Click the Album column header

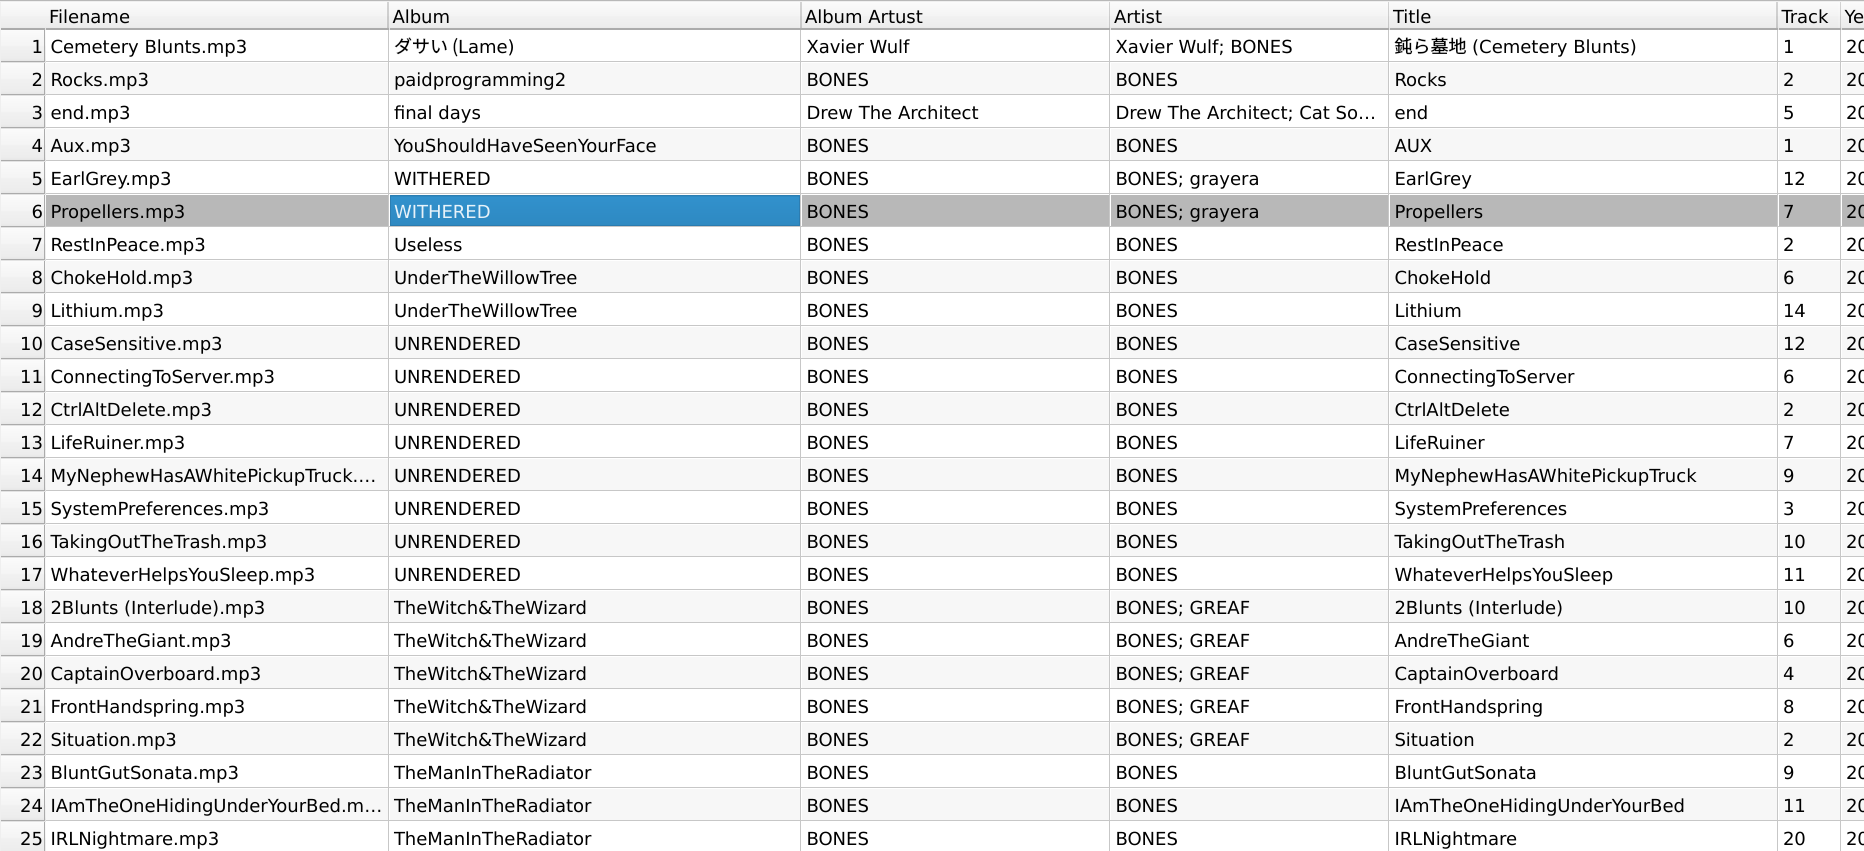(594, 16)
